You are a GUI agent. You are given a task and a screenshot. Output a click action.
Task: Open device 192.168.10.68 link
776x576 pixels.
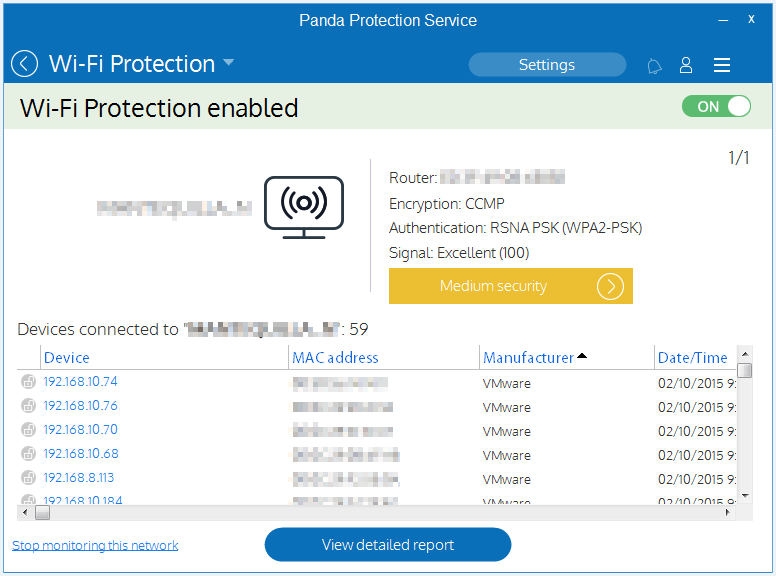[x=81, y=453]
